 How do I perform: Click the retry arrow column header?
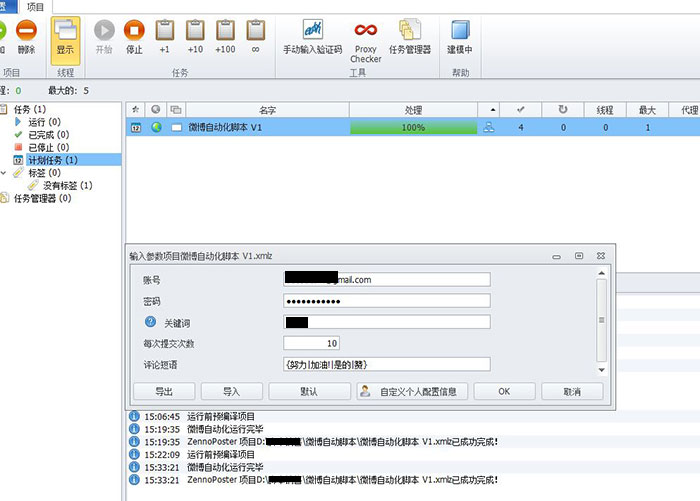563,110
